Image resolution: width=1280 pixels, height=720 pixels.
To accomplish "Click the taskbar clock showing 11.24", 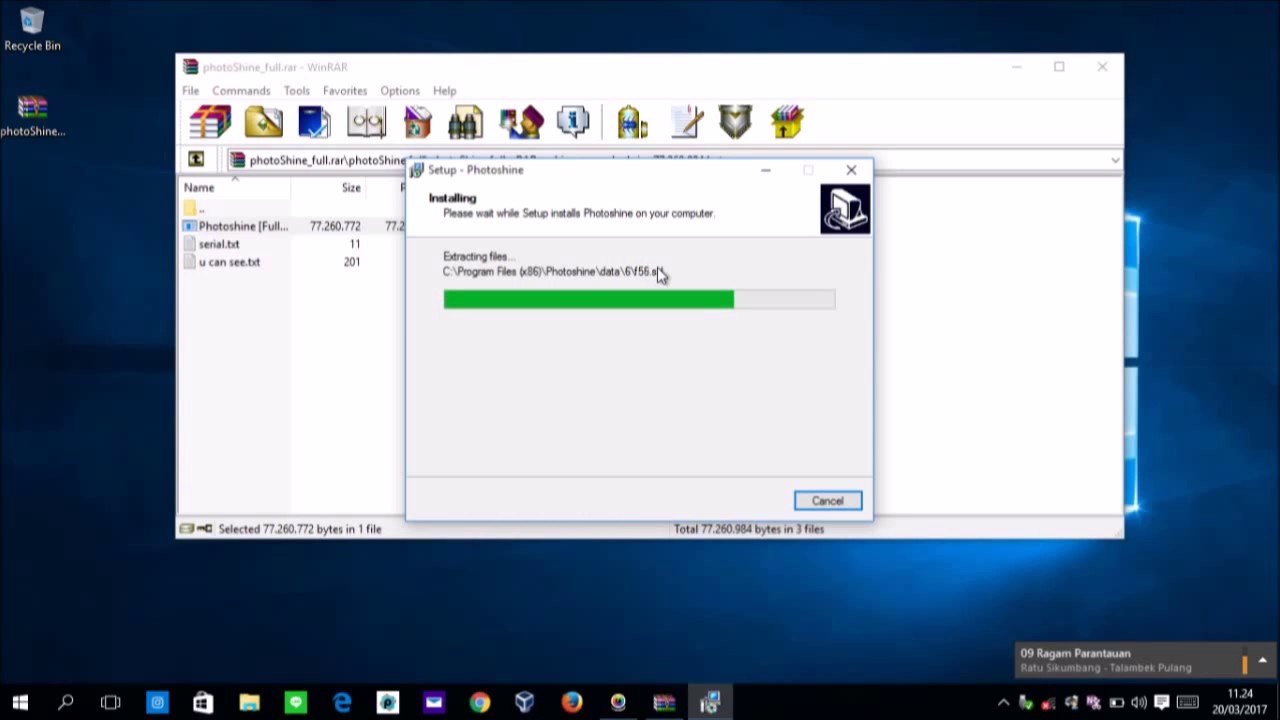I will click(x=1240, y=702).
